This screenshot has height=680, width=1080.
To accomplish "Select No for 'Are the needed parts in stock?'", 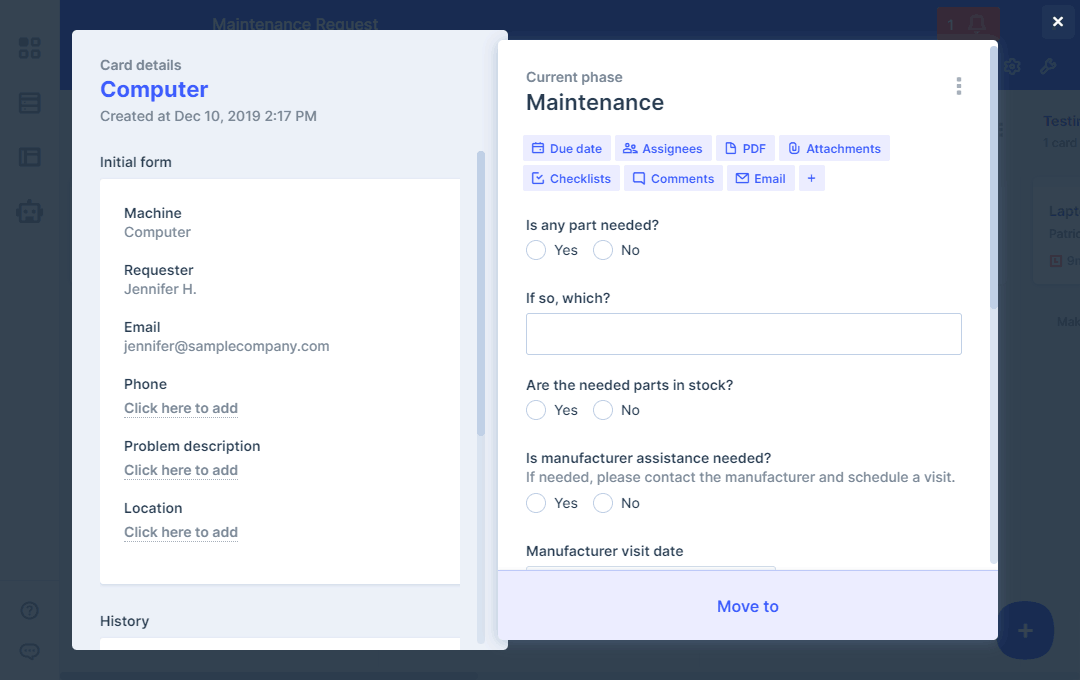I will (603, 410).
